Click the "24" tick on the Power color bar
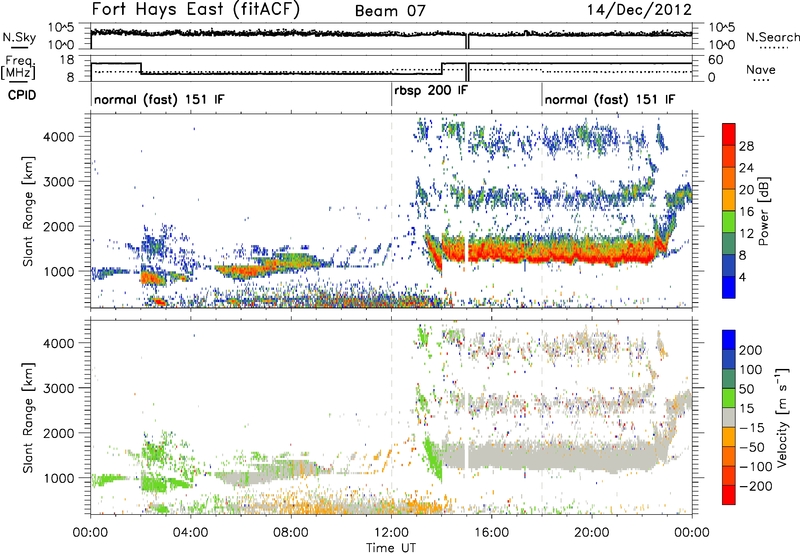 point(746,168)
